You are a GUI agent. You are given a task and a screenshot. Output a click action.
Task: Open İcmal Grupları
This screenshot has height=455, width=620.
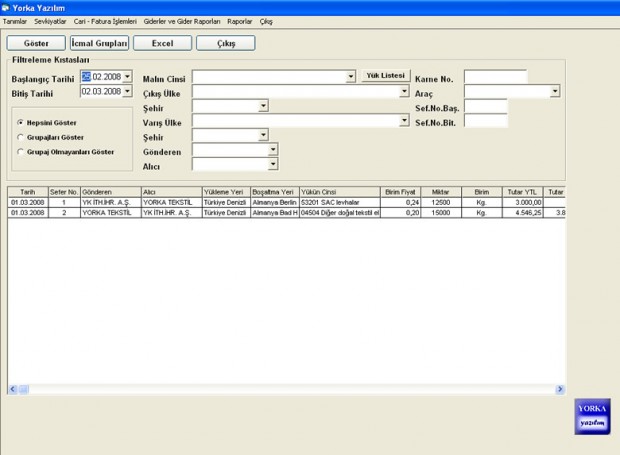(x=99, y=43)
